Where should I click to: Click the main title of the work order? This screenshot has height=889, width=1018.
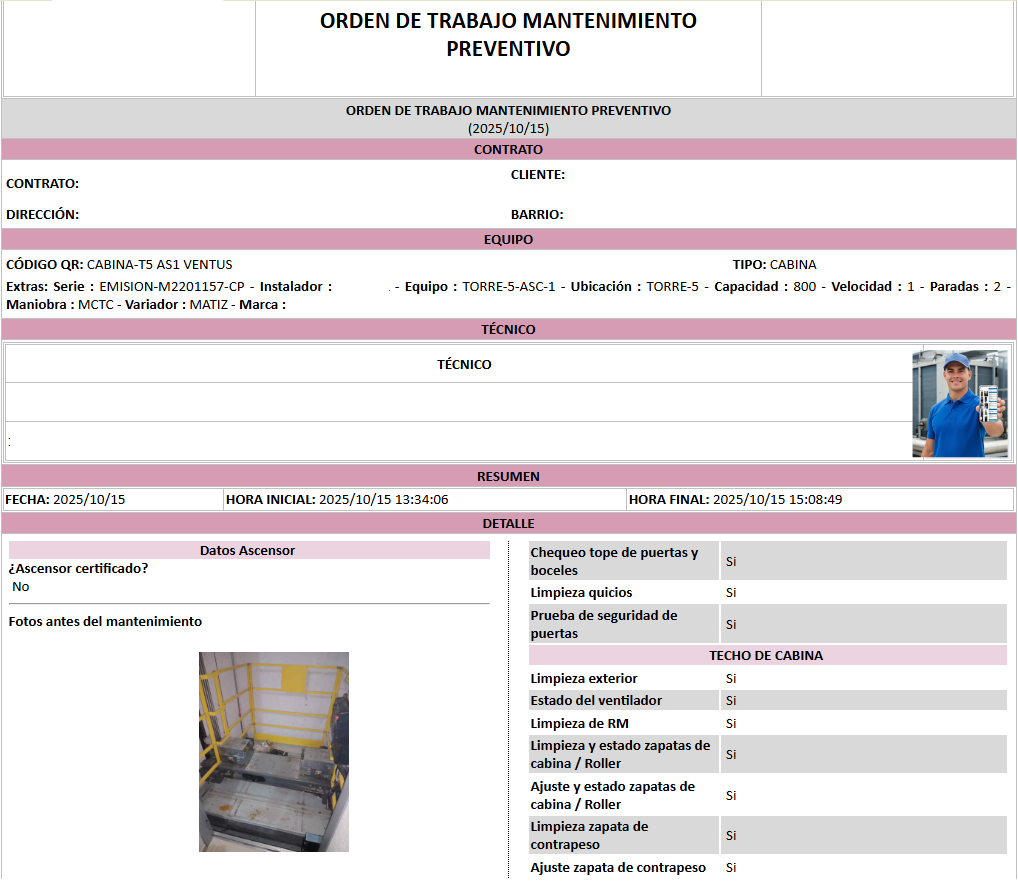pos(508,34)
